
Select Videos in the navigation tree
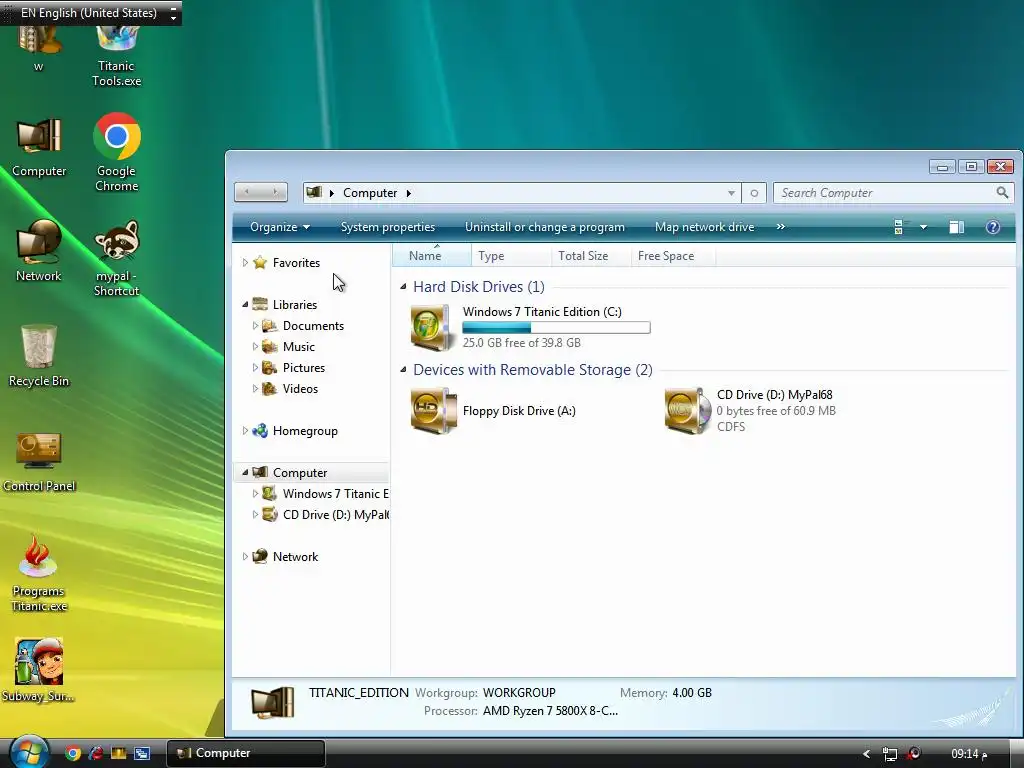pos(300,389)
